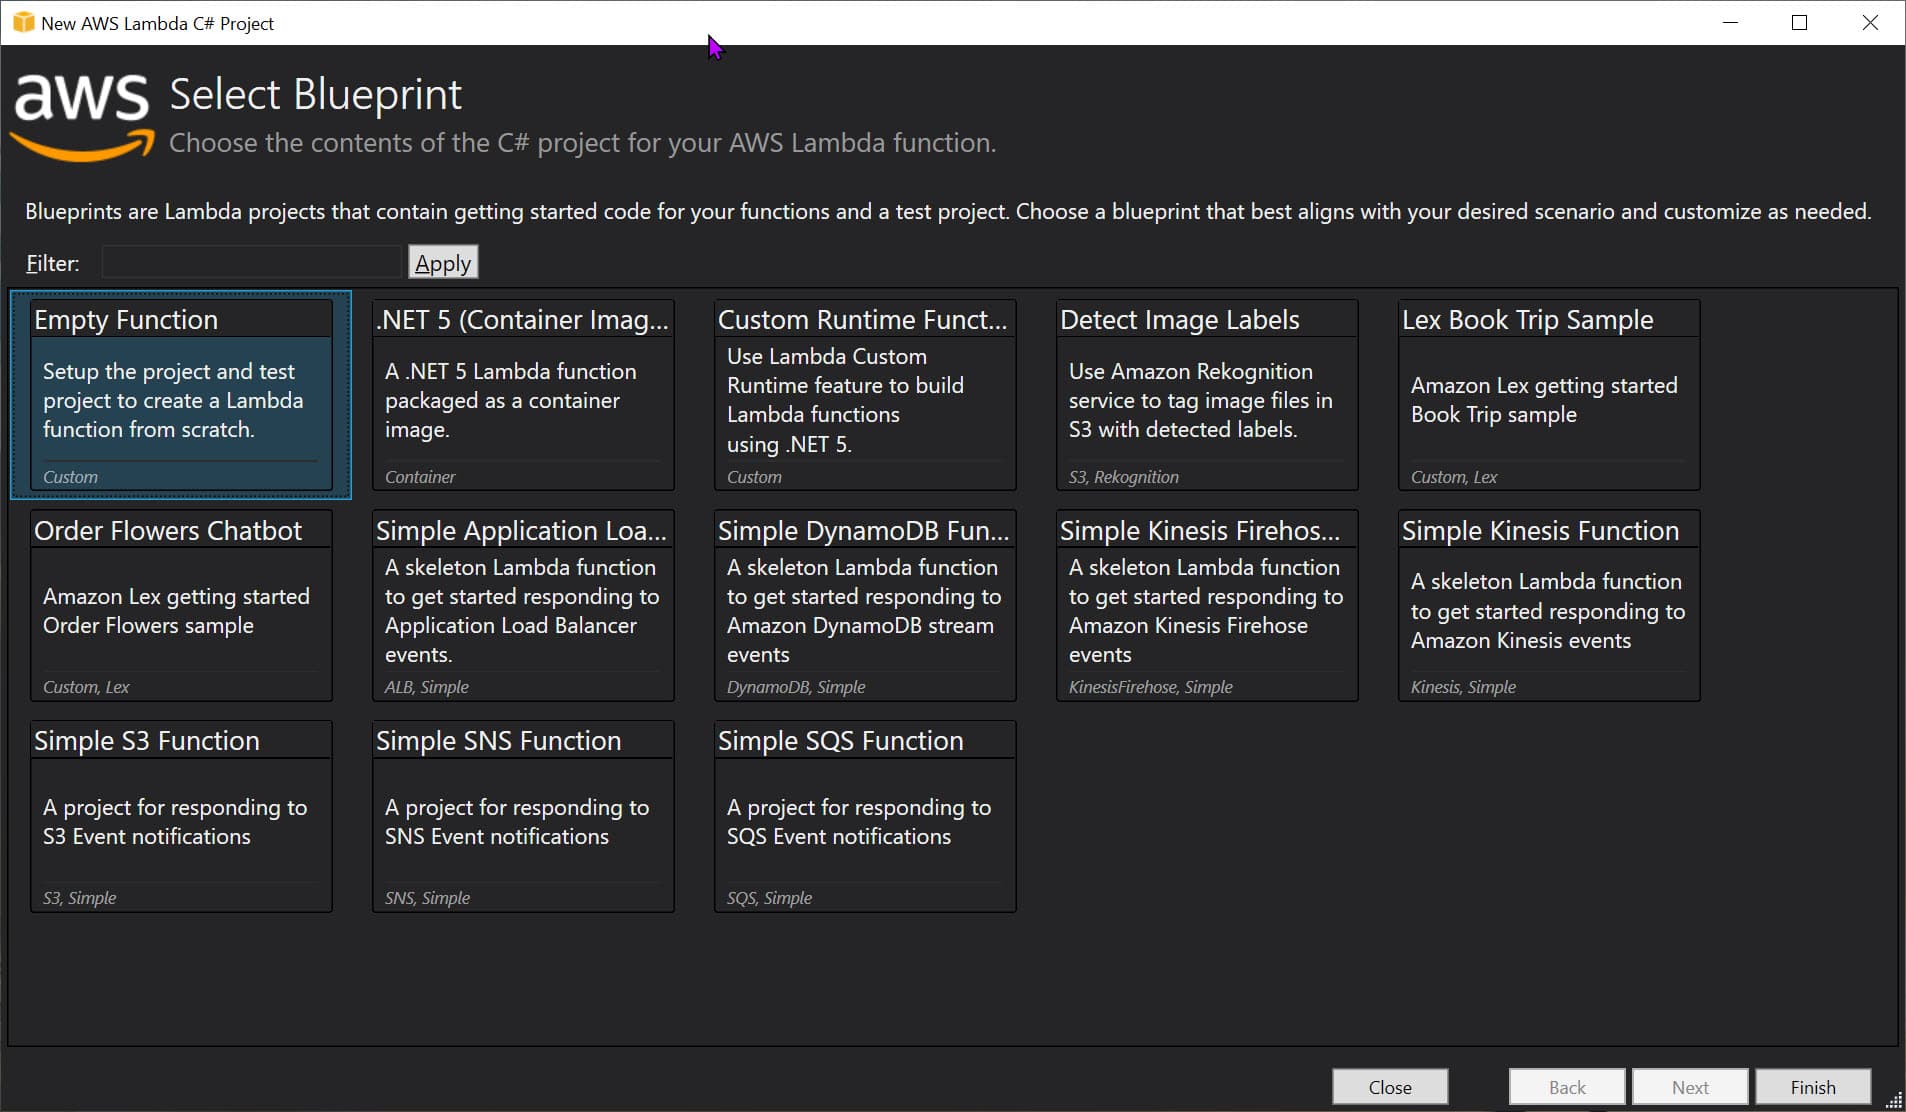The image size is (1906, 1112).
Task: Click the AWS logo in the header
Action: (x=82, y=117)
